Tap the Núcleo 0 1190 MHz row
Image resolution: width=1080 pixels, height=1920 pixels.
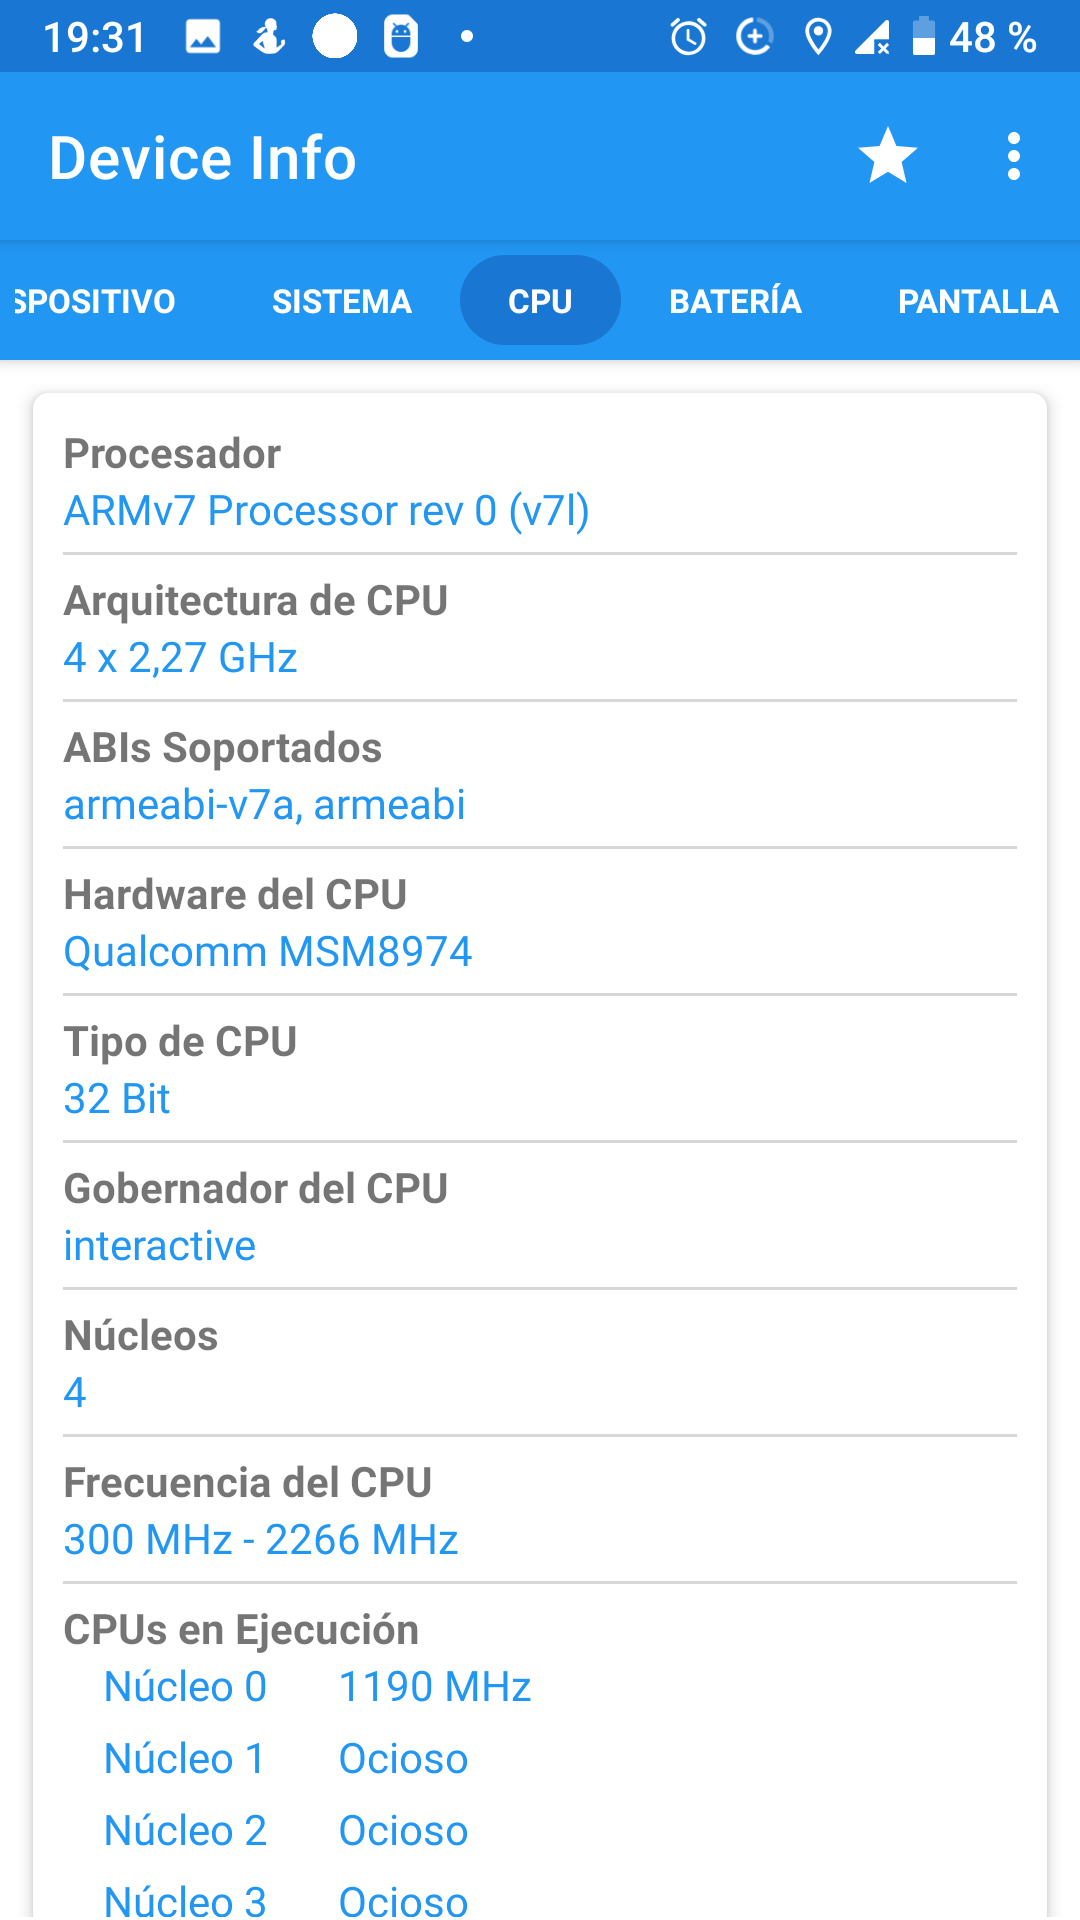coord(317,1687)
